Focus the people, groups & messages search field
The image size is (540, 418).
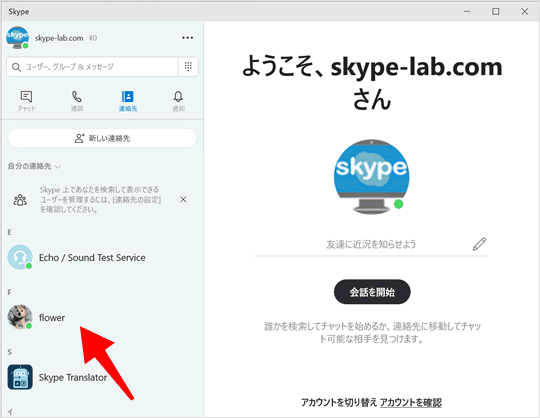pos(92,66)
